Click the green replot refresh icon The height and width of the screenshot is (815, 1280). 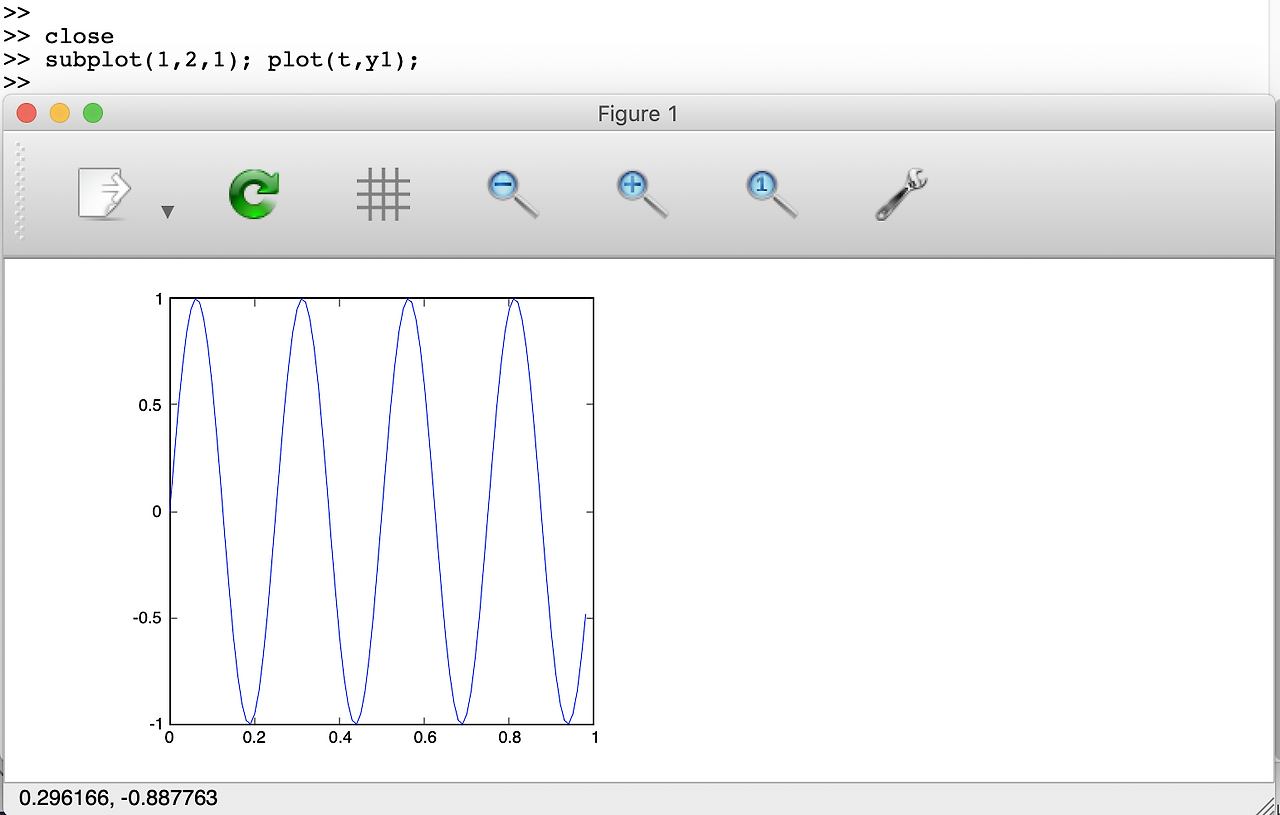pos(254,194)
